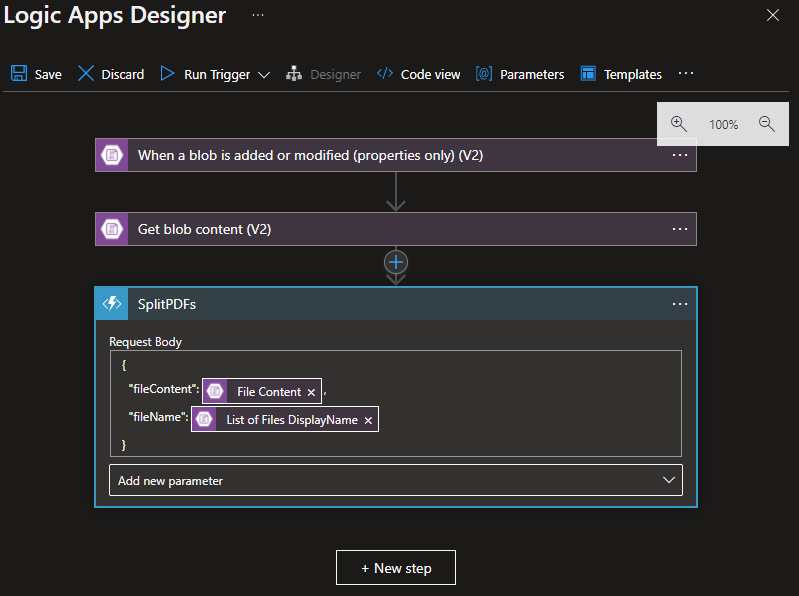This screenshot has height=596, width=799.
Task: Click the Parameters @ icon
Action: 484,73
